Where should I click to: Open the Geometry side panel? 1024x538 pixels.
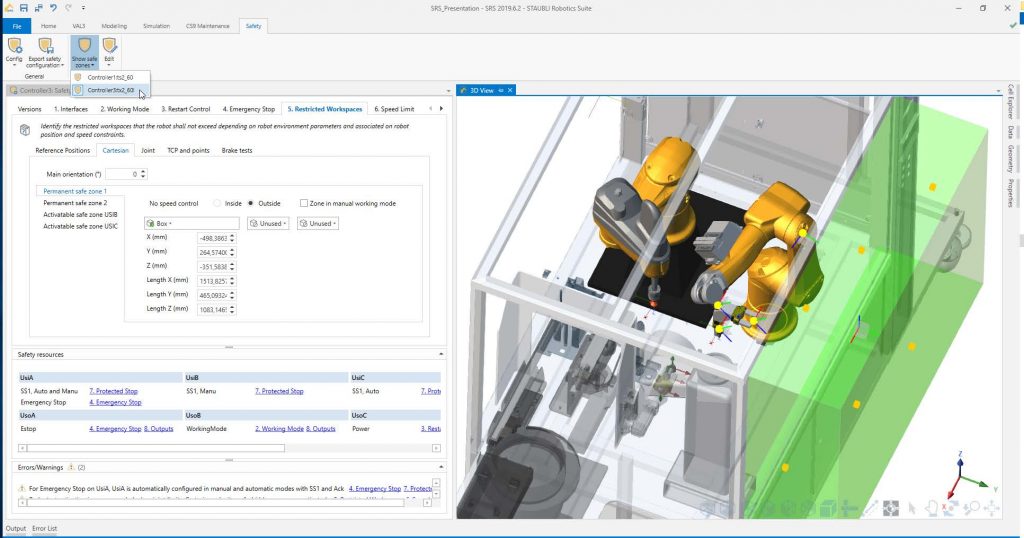click(x=1010, y=159)
